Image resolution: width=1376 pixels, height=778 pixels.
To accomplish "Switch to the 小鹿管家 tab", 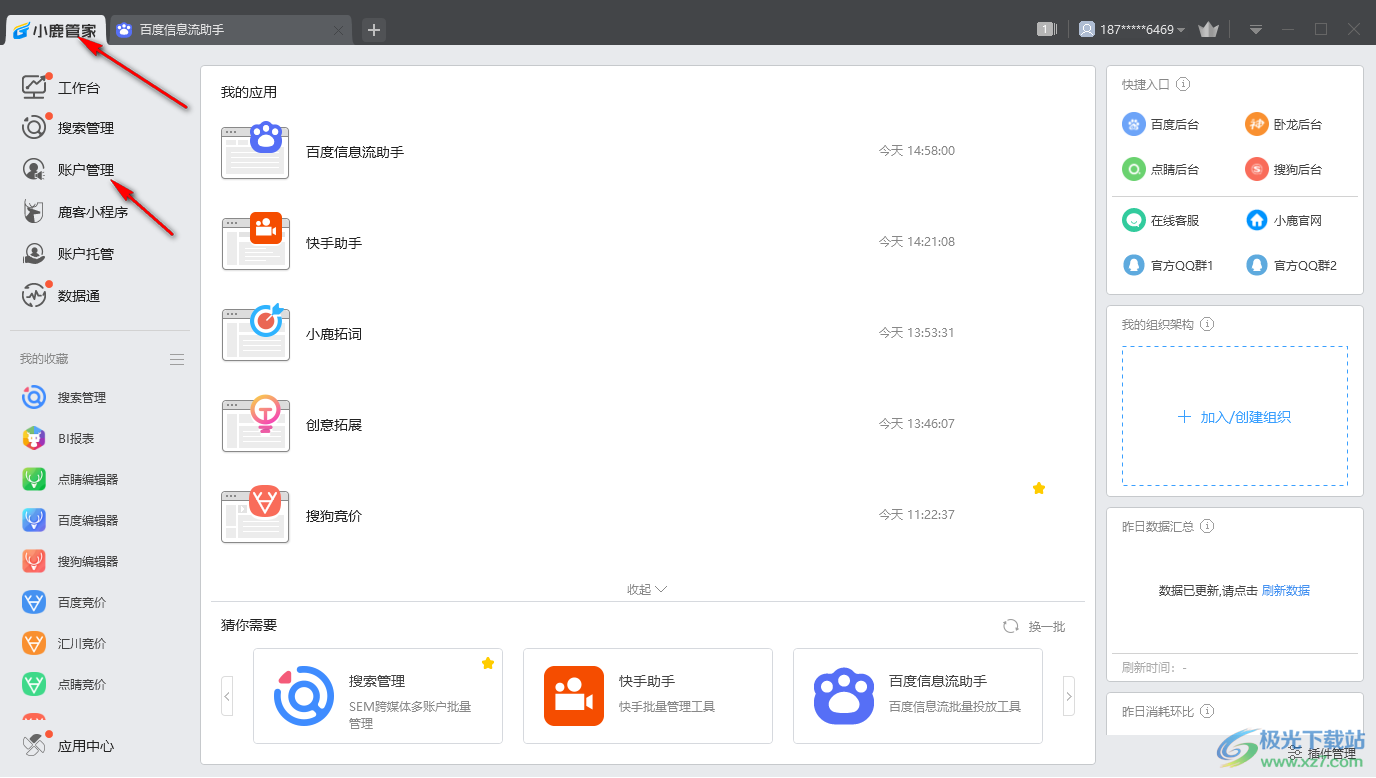I will (55, 30).
